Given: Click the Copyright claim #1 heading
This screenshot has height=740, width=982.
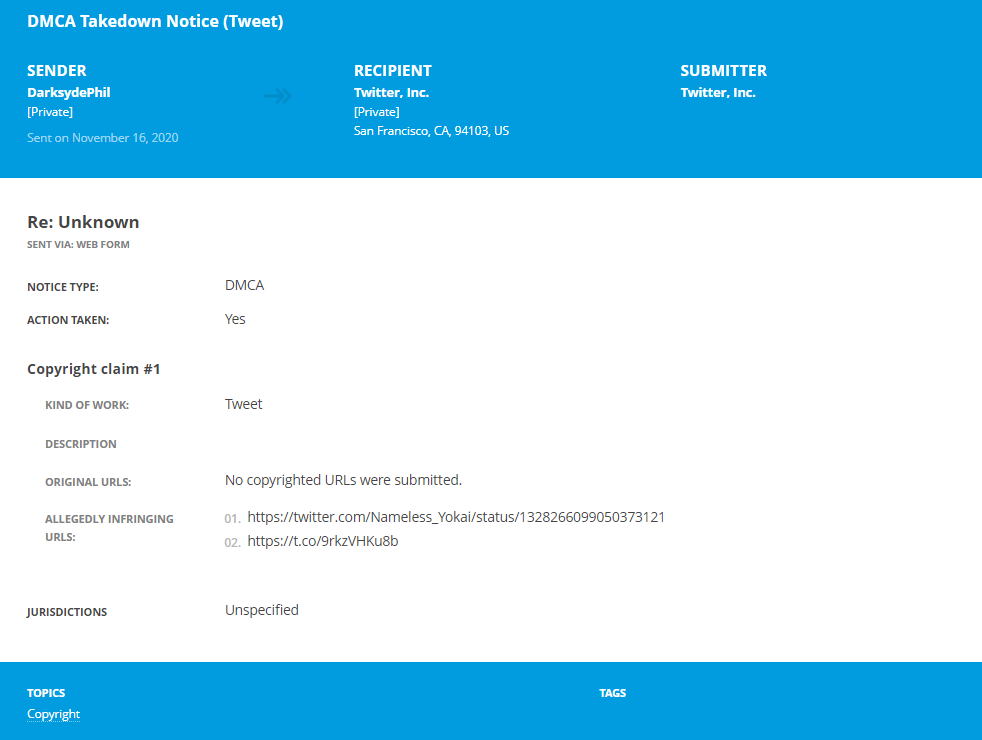Looking at the screenshot, I should coord(94,369).
